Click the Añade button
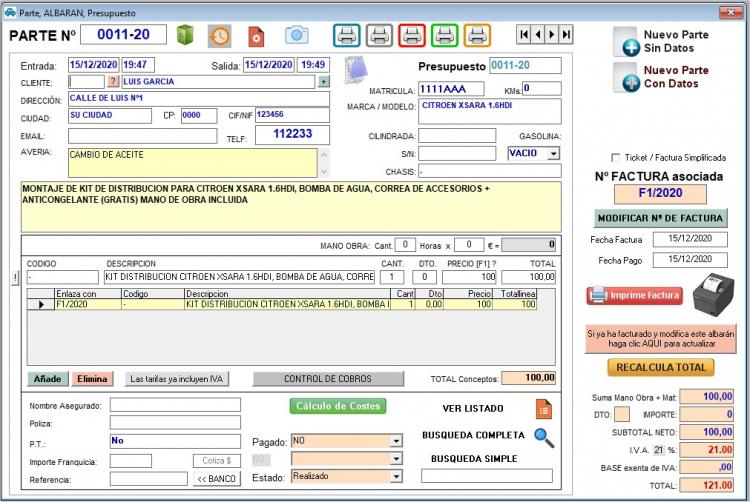 click(48, 379)
